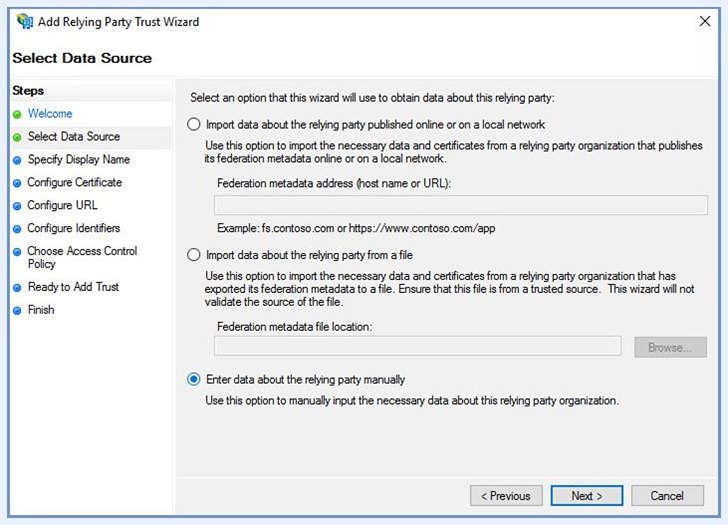Select import relying party data from file option

point(194,255)
